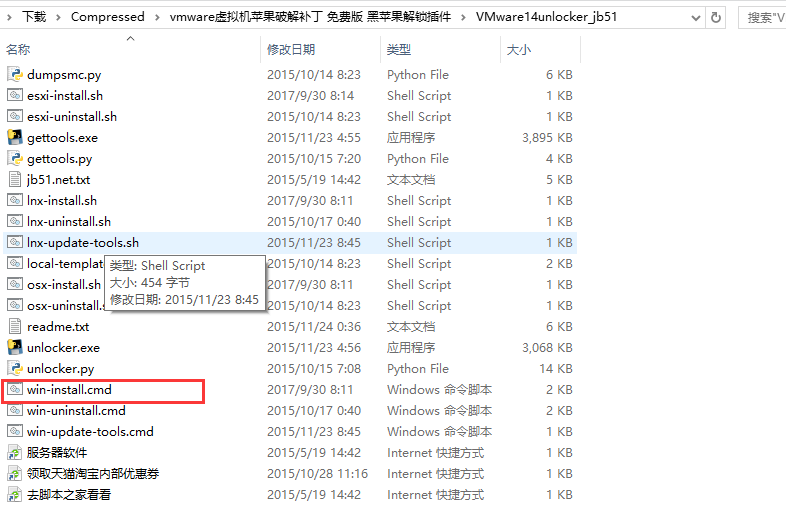
Task: Select the jb51.net.txt document icon
Action: tap(15, 180)
